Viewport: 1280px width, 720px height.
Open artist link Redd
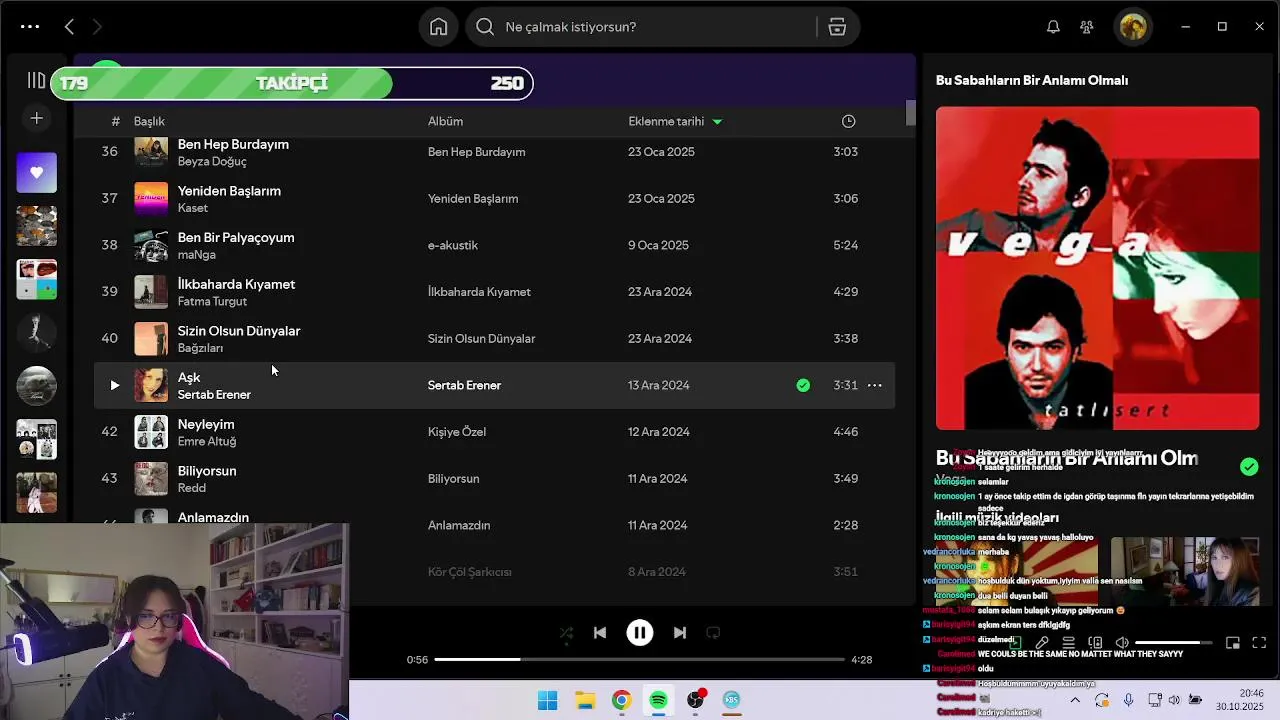tap(192, 488)
